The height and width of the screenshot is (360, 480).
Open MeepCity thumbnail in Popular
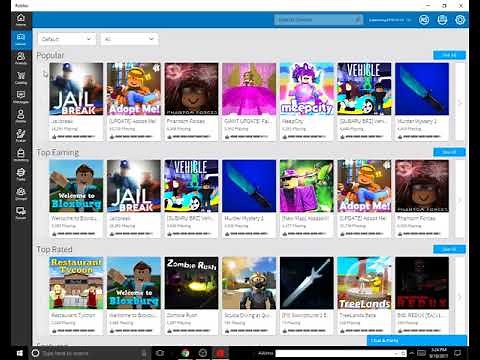pyautogui.click(x=307, y=89)
